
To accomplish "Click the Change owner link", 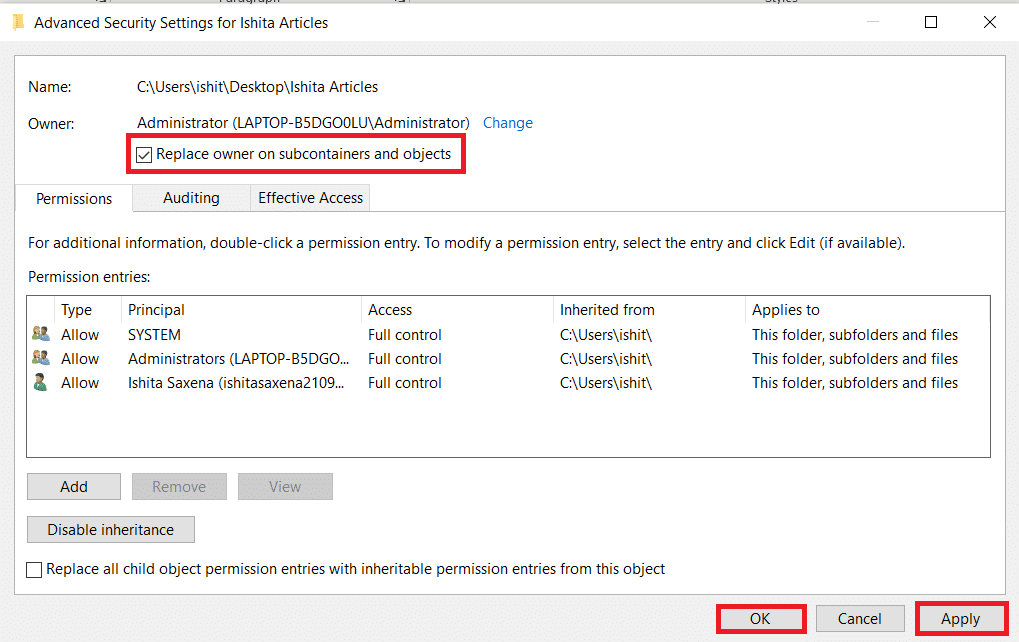I will (508, 123).
